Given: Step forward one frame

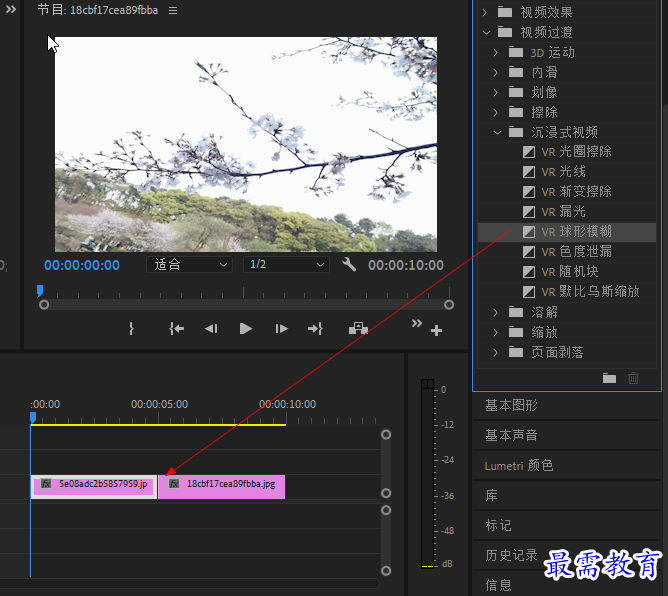Looking at the screenshot, I should tap(281, 328).
